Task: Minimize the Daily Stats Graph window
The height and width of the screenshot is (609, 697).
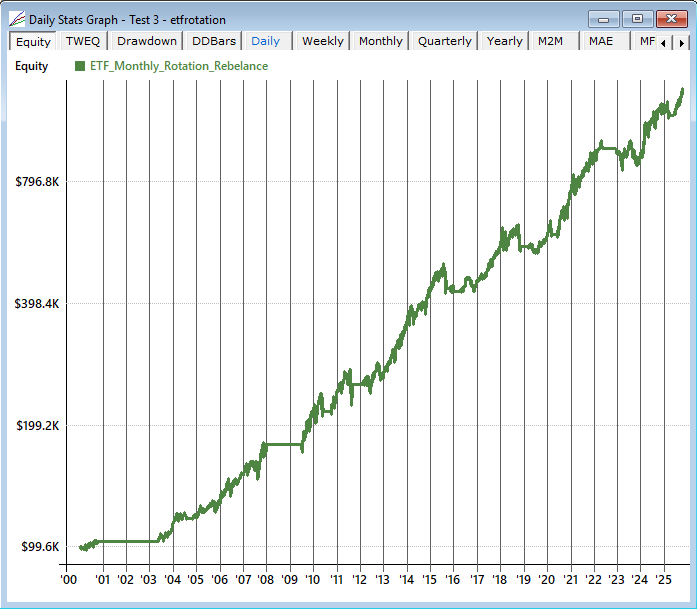Action: (603, 19)
